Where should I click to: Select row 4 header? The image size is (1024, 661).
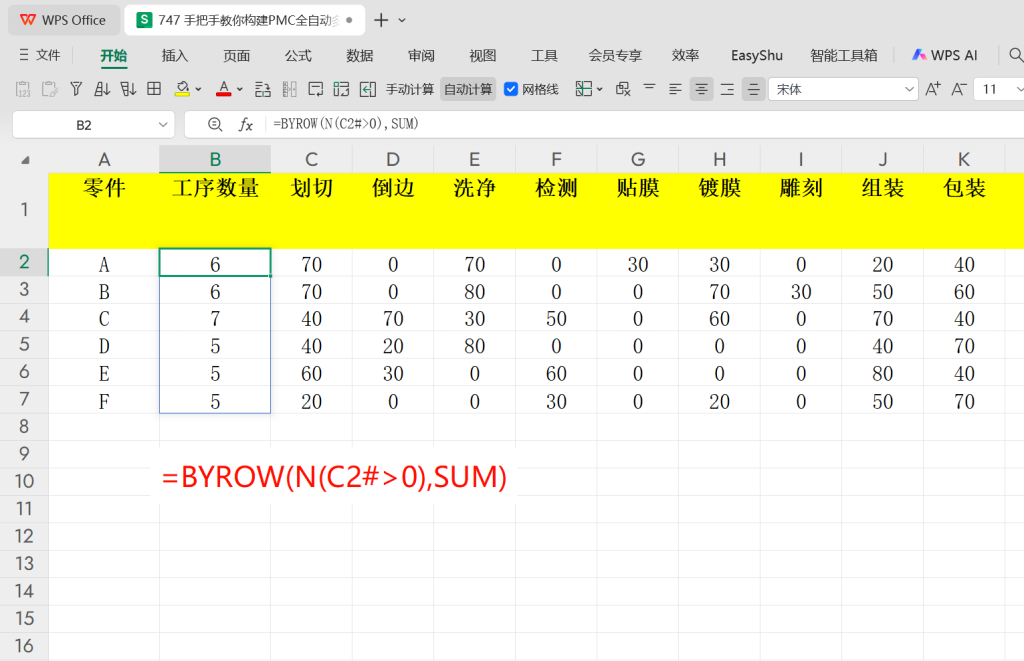pyautogui.click(x=24, y=317)
